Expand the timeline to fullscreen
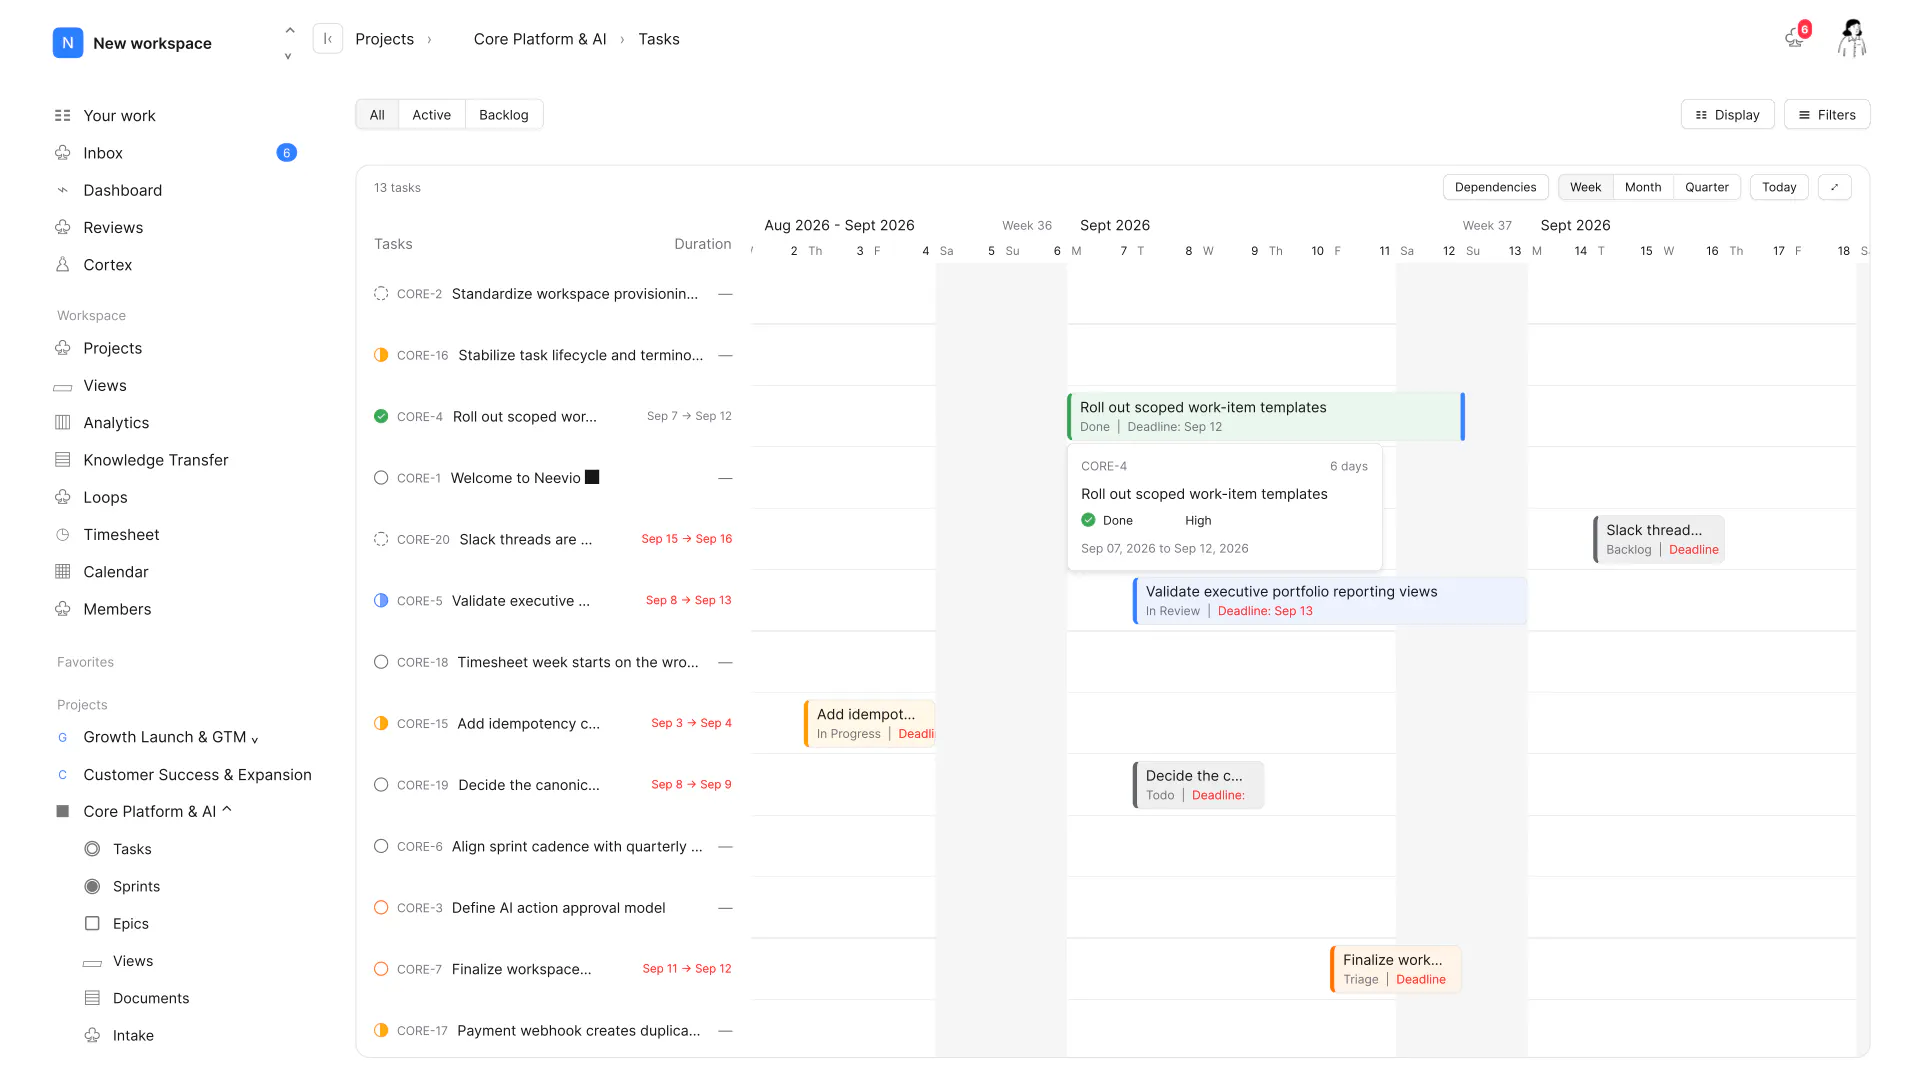The image size is (1920, 1080). (x=1835, y=187)
